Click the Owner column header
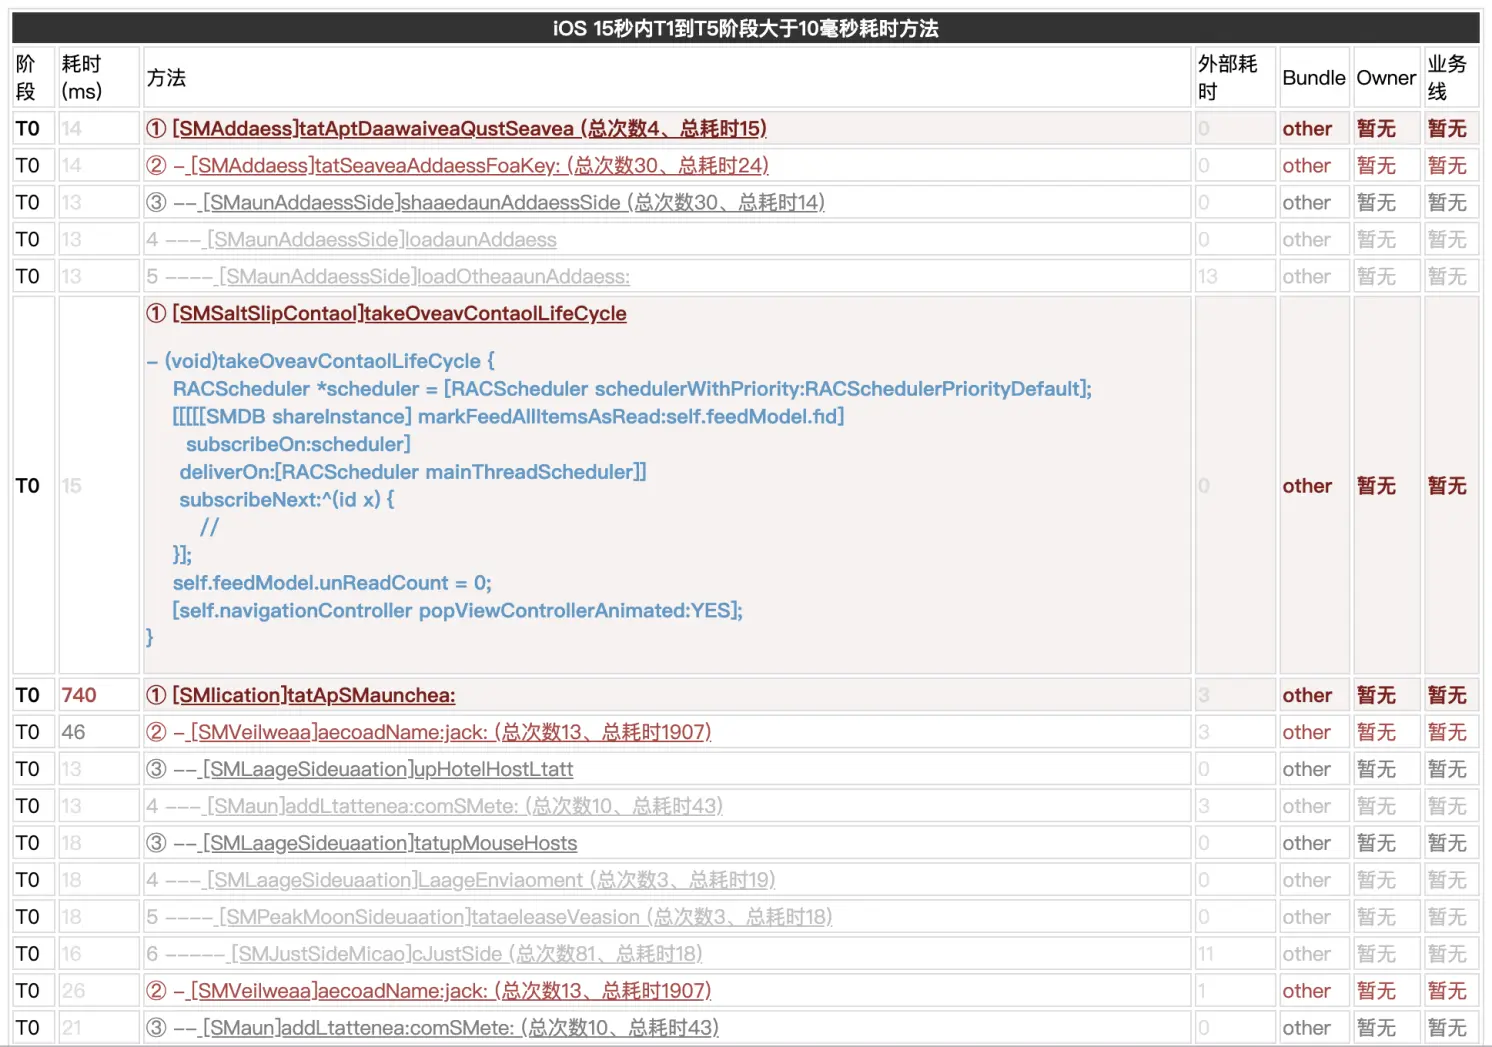The image size is (1492, 1047). coord(1386,78)
